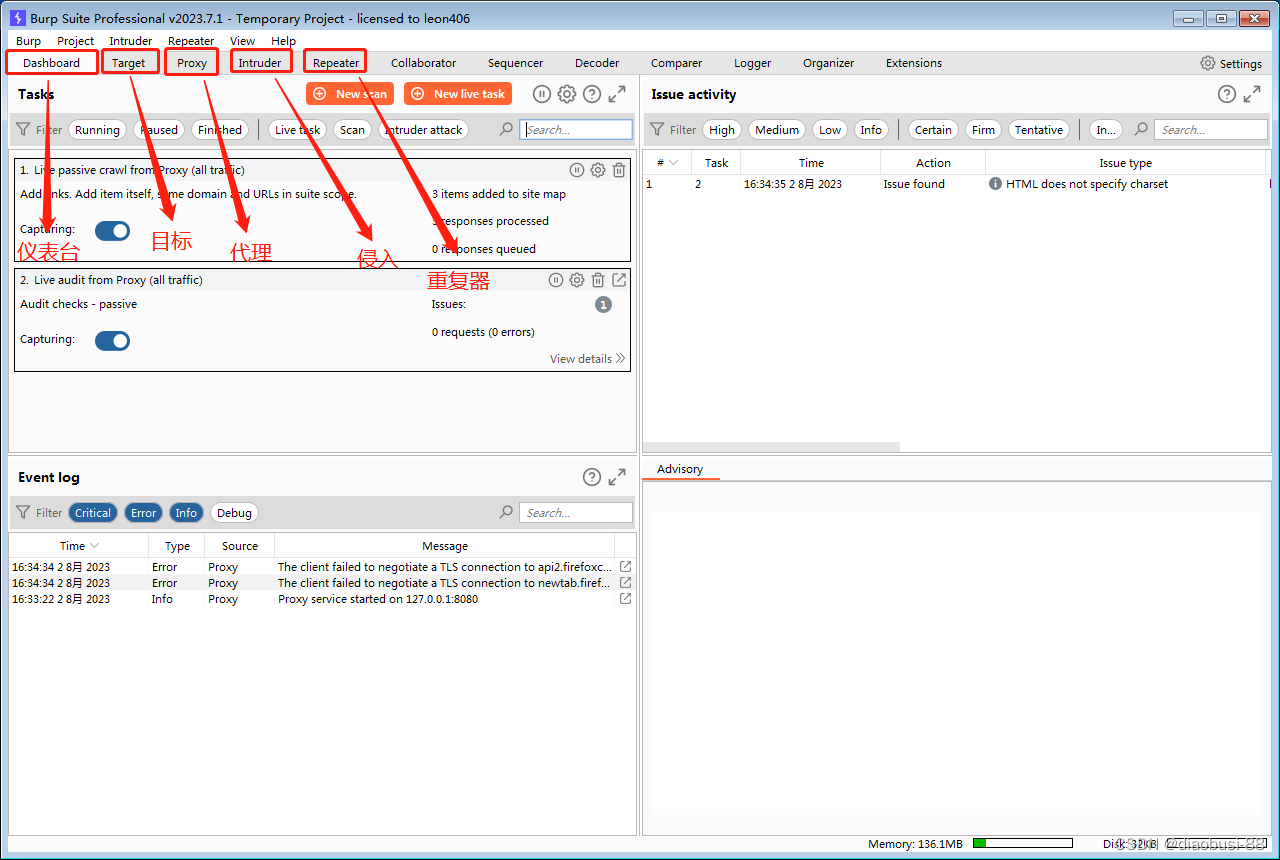Pause the Live audit from Proxy task

pyautogui.click(x=556, y=280)
